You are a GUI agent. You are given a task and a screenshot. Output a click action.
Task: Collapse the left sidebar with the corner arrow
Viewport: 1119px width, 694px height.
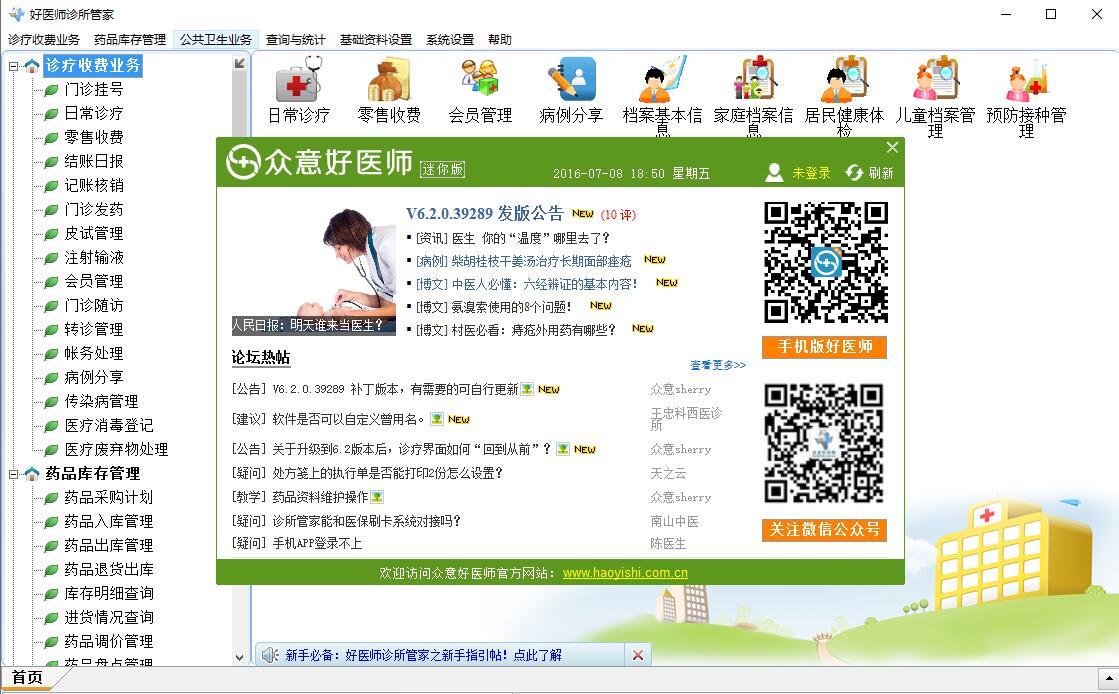point(240,64)
